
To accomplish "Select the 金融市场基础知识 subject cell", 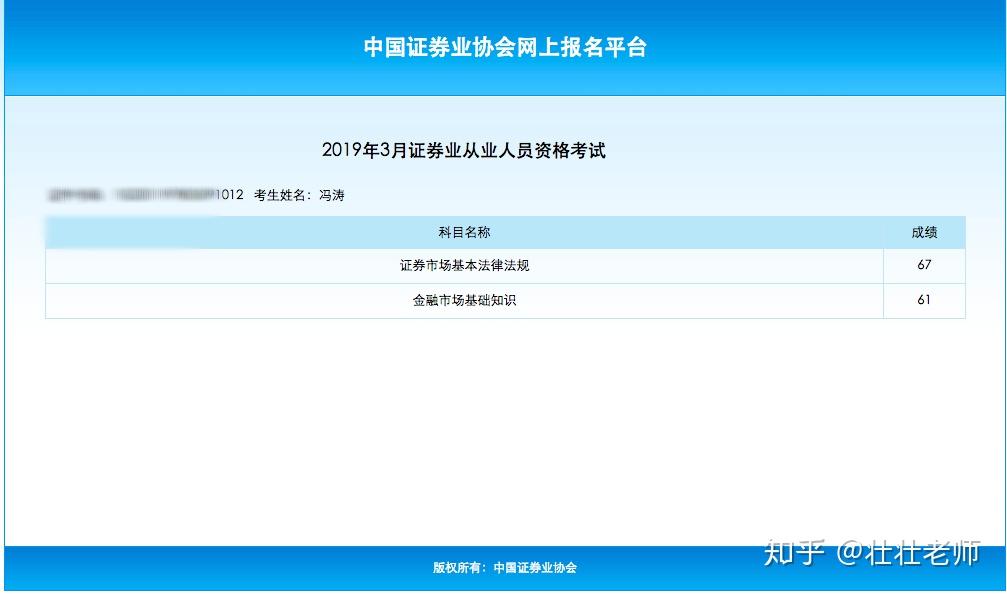I will click(x=464, y=301).
